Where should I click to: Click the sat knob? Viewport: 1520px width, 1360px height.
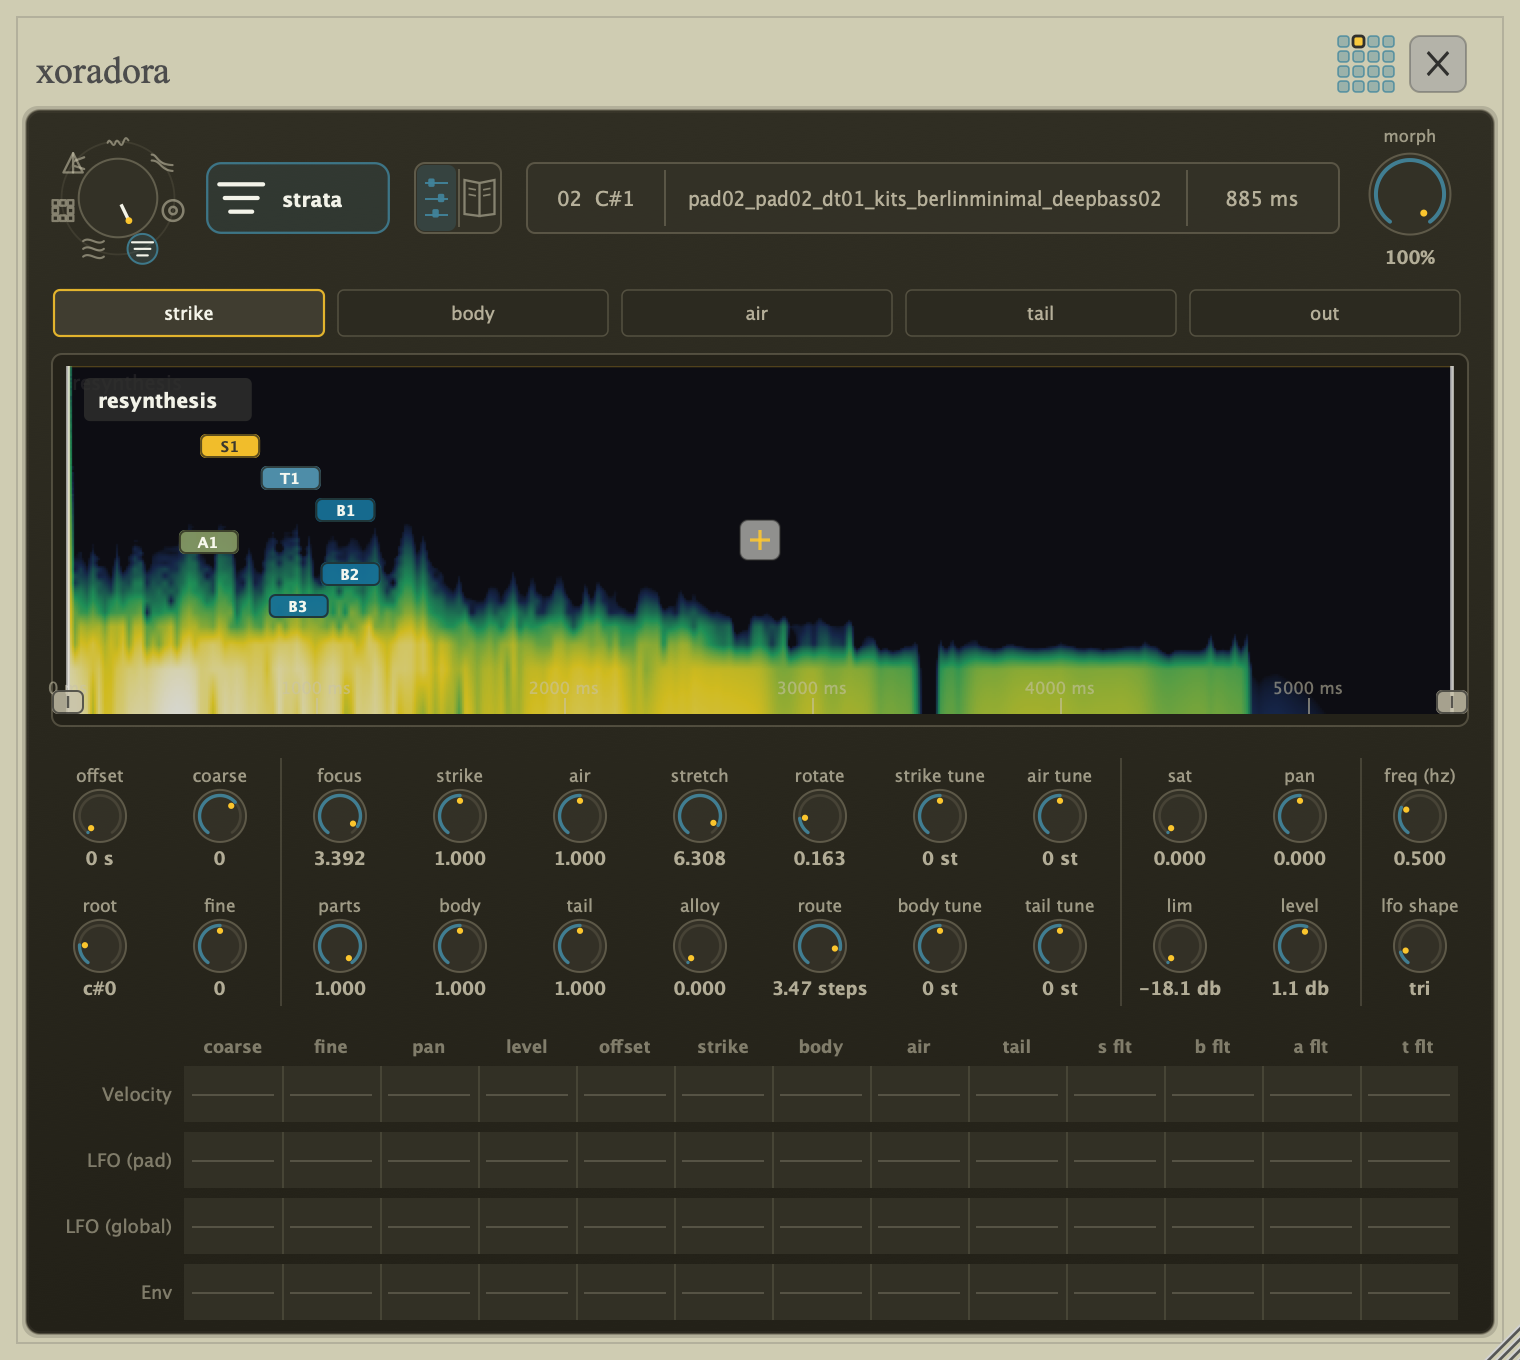click(x=1180, y=816)
